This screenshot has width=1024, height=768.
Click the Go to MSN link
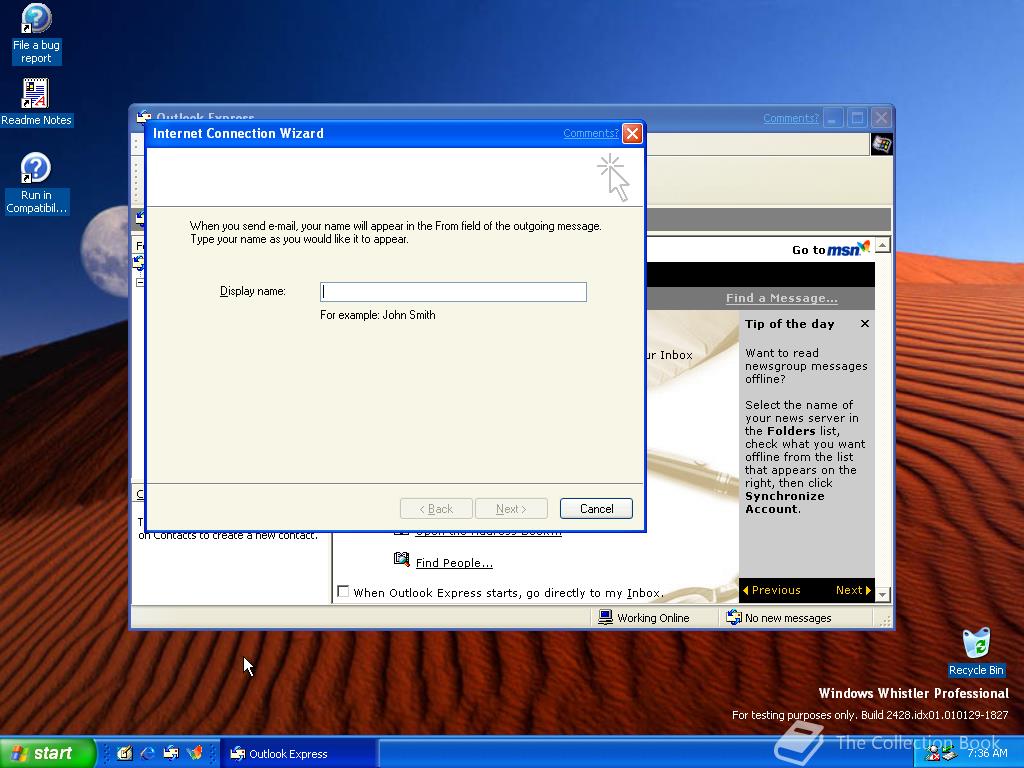click(831, 249)
